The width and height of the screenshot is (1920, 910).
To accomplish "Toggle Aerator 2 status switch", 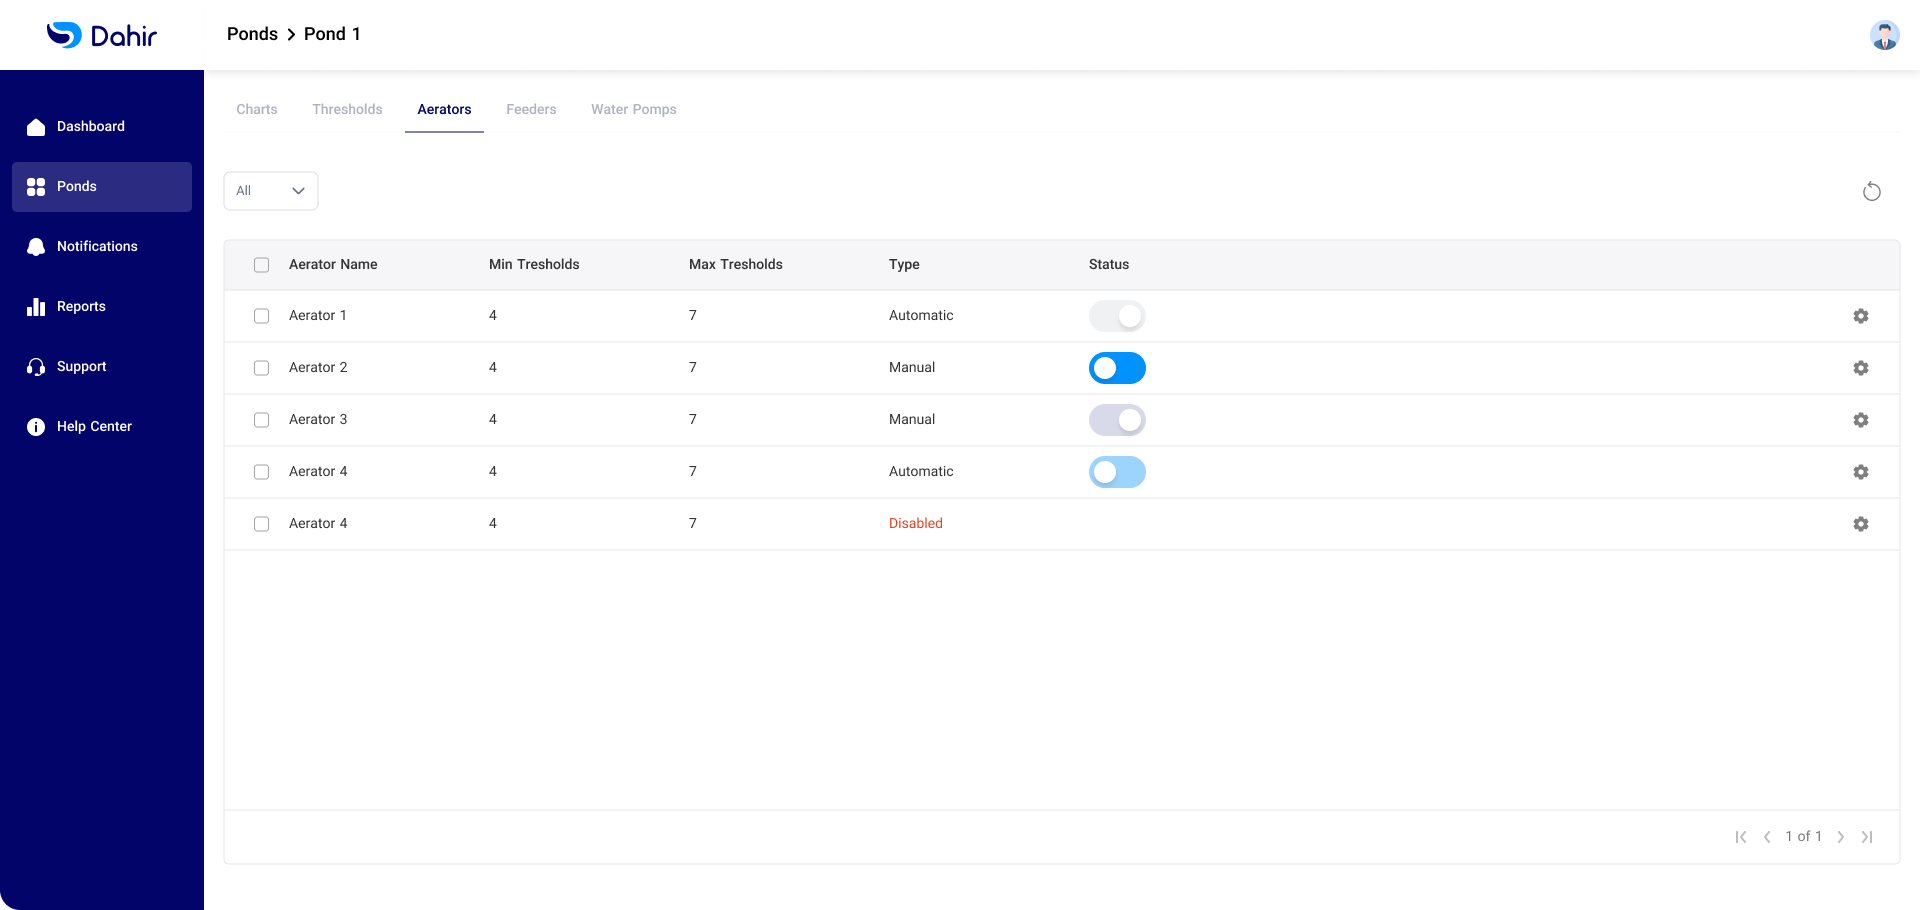I will pos(1117,368).
